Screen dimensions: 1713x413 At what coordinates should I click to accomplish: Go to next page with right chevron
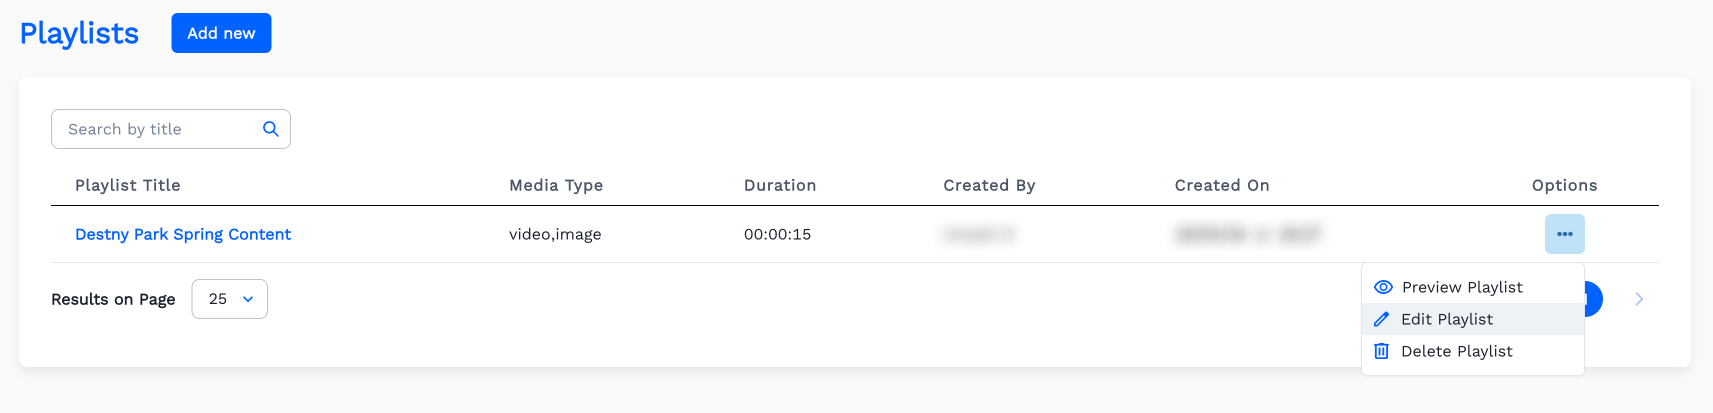coord(1639,299)
